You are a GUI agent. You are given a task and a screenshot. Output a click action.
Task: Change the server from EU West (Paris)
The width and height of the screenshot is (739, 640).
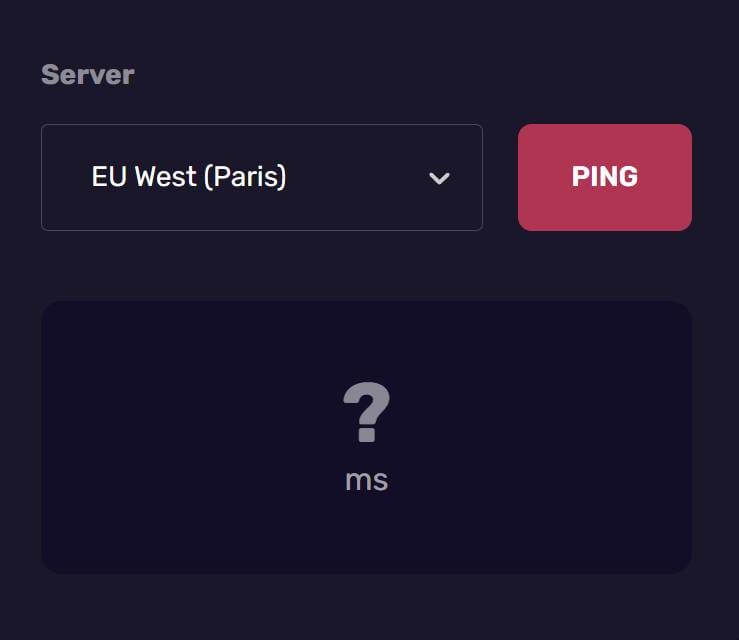[x=261, y=177]
